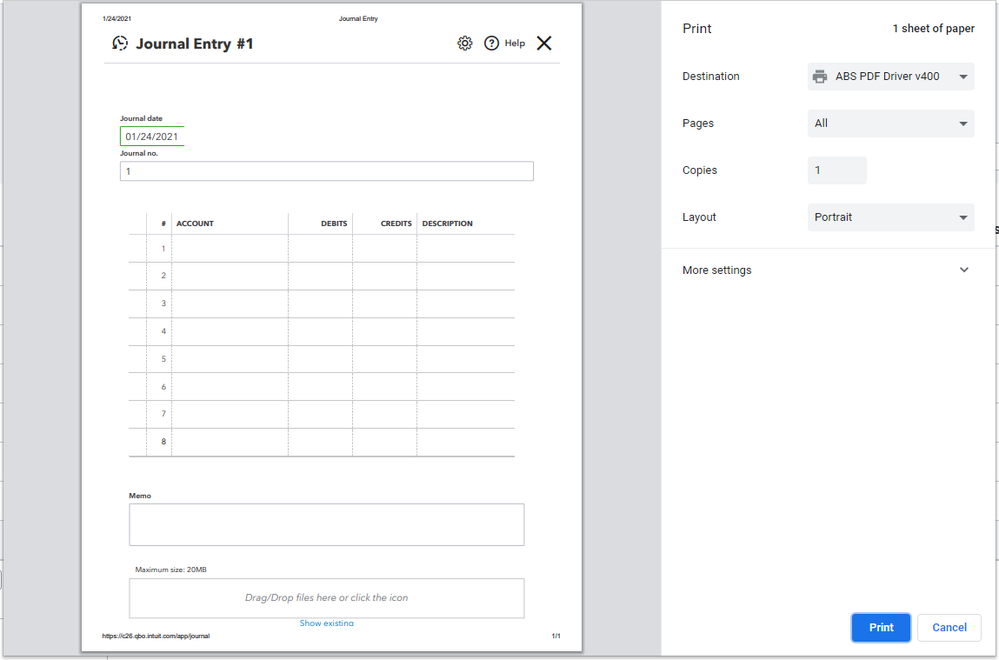The image size is (999, 660).
Task: Click the DESCRIPTION column header
Action: pyautogui.click(x=447, y=224)
